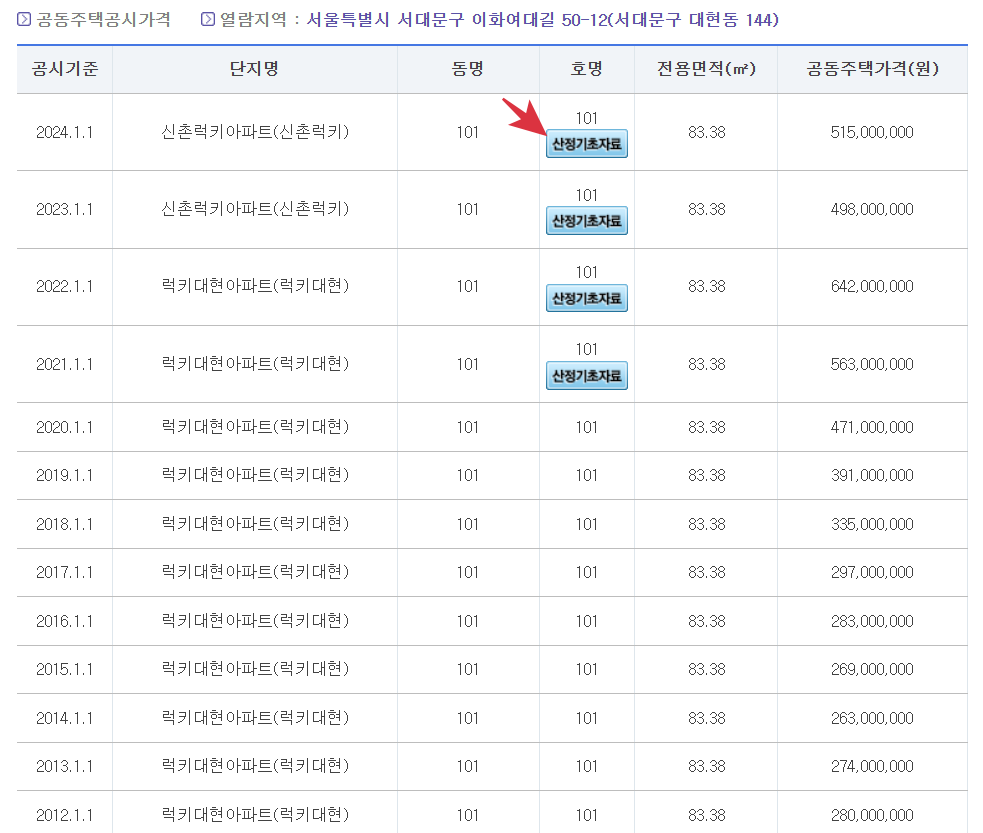This screenshot has height=833, width=983.
Task: Click 신촌럭키아파트(신촌럭키) in the 2023.1.1 row
Action: tap(255, 209)
